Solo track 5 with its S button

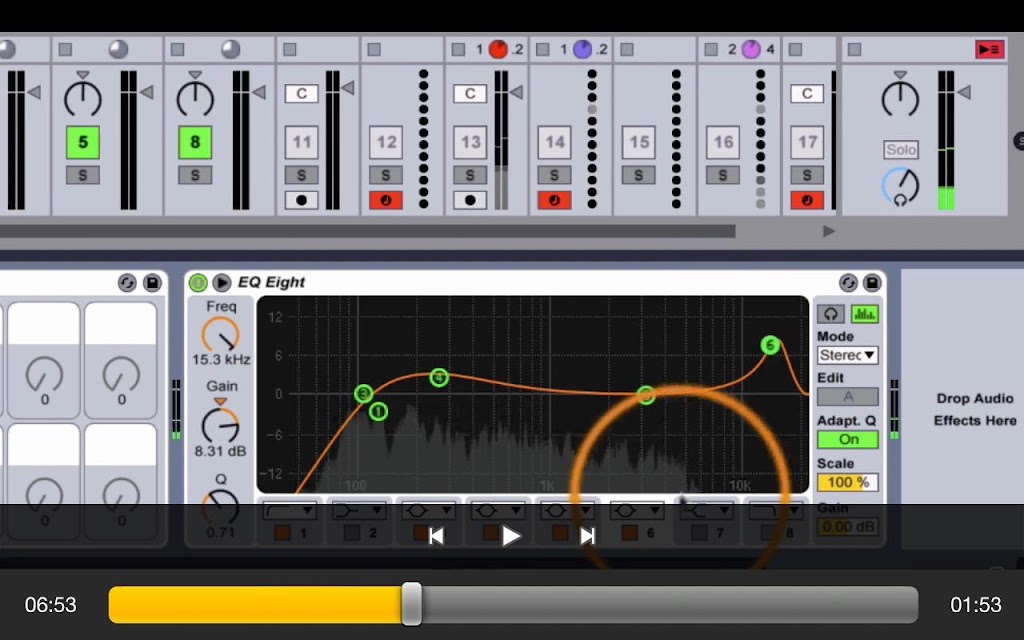pyautogui.click(x=82, y=175)
